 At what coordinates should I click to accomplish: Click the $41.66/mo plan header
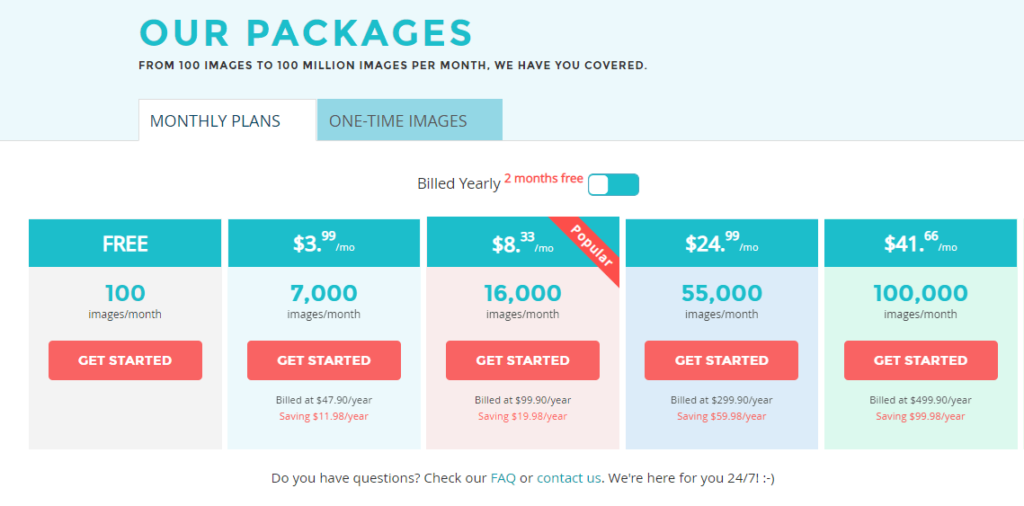tap(921, 243)
